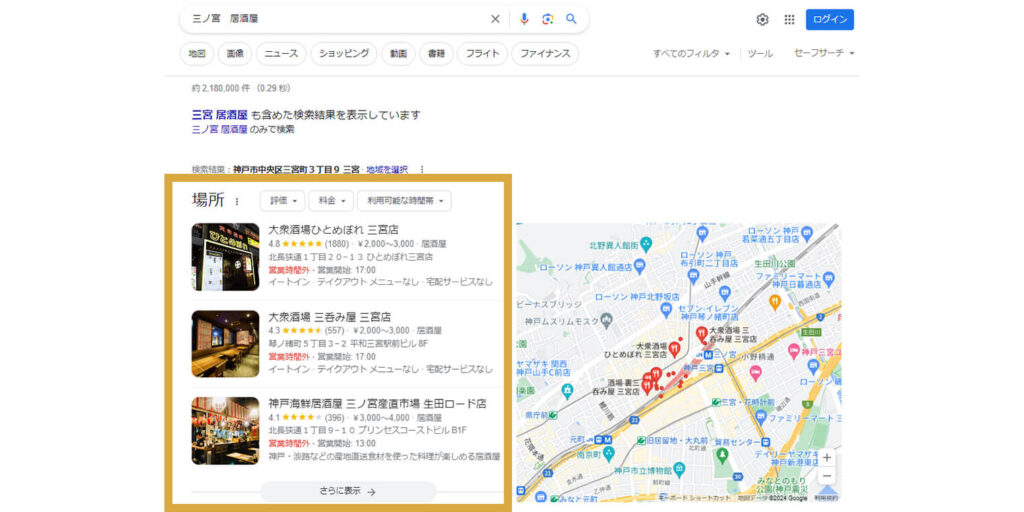The width and height of the screenshot is (1024, 512).
Task: Open the セーフサーチ dropdown
Action: [824, 53]
